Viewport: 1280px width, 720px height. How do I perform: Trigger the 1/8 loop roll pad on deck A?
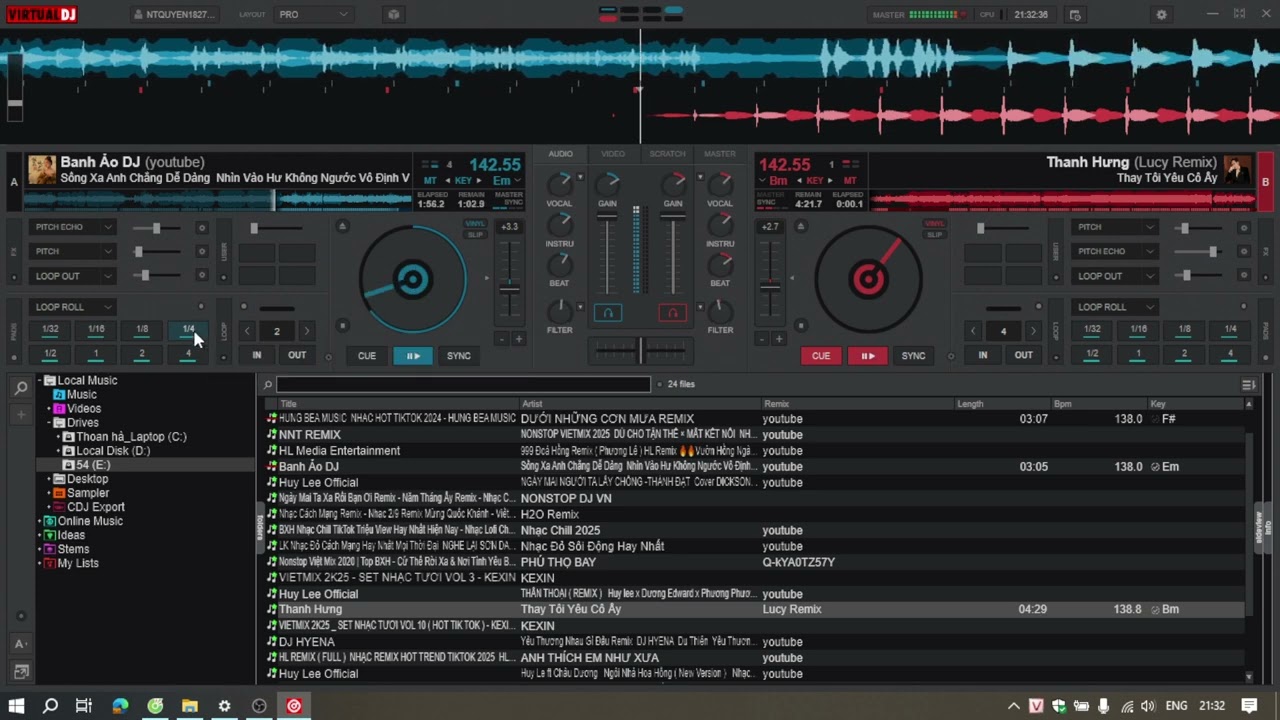[142, 329]
